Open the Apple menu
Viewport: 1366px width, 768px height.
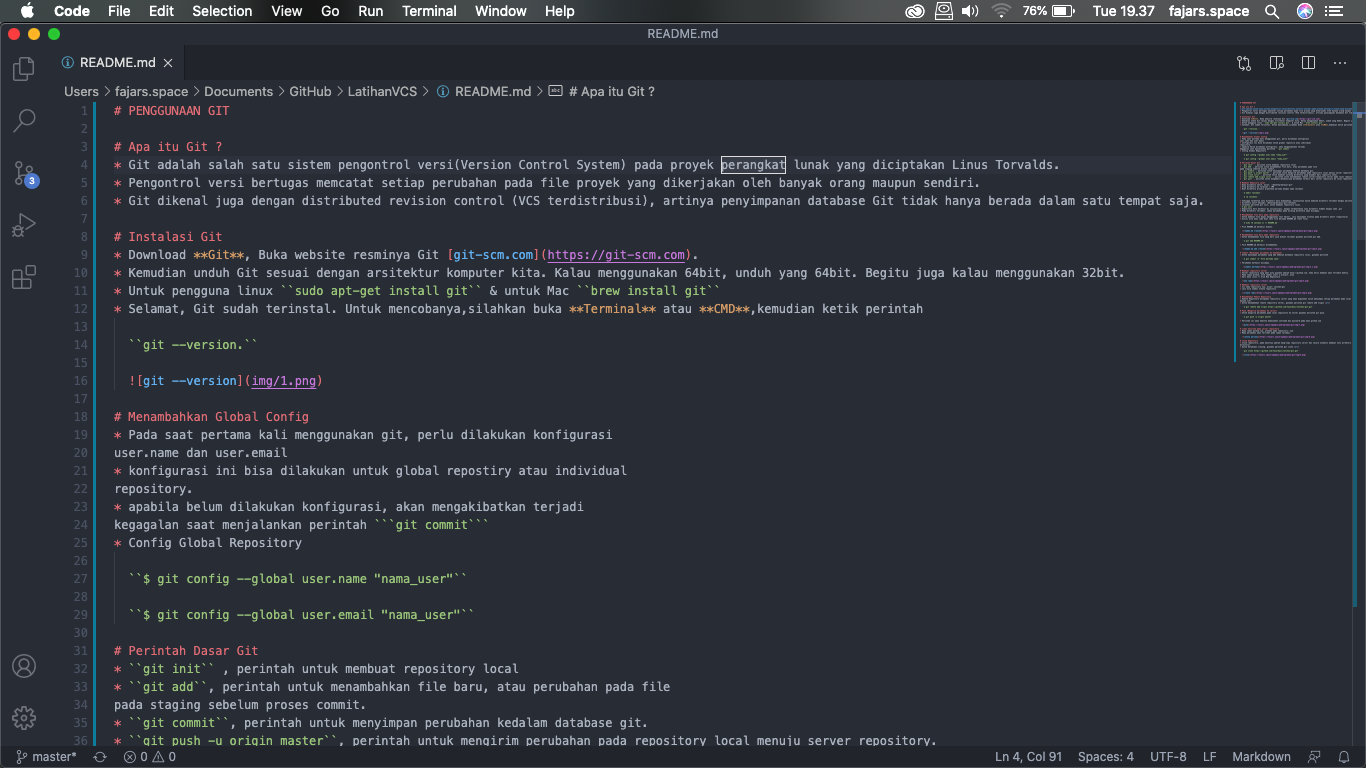point(26,11)
